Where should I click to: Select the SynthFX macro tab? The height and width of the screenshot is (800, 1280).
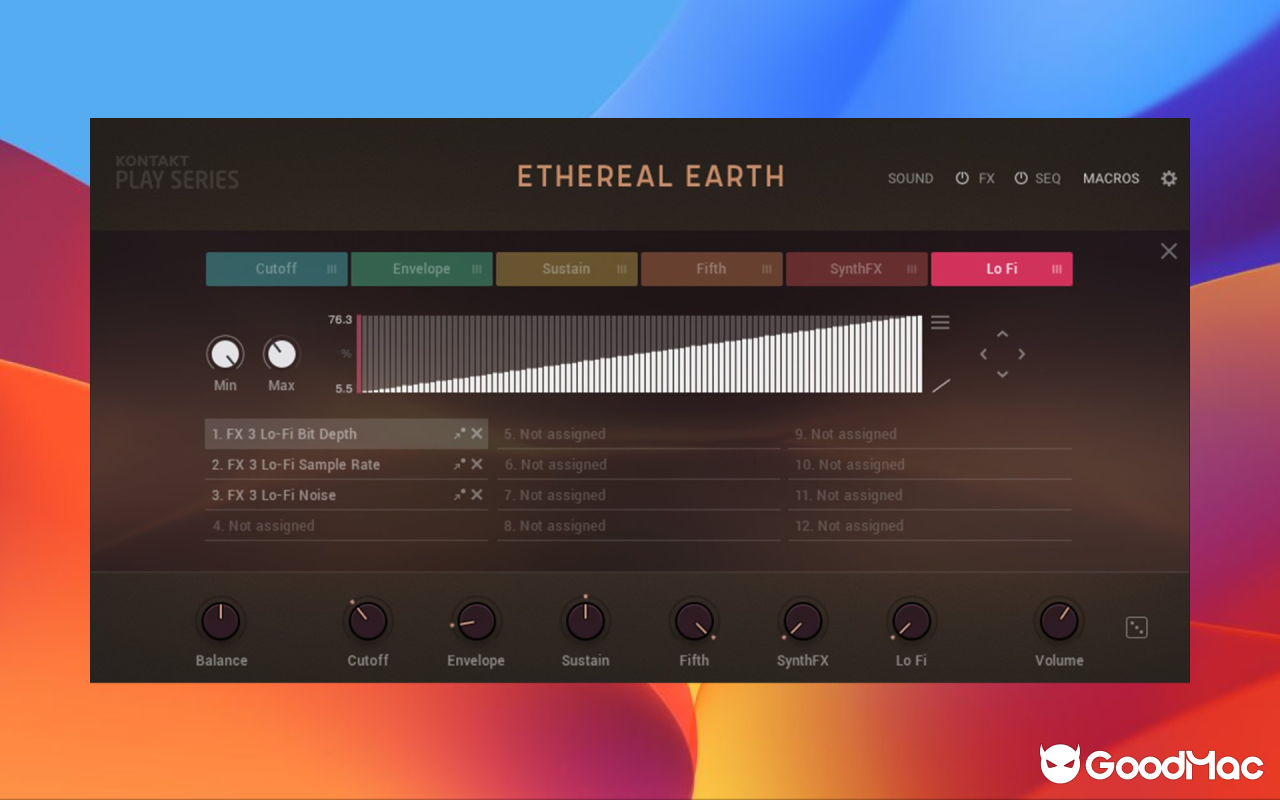[856, 268]
